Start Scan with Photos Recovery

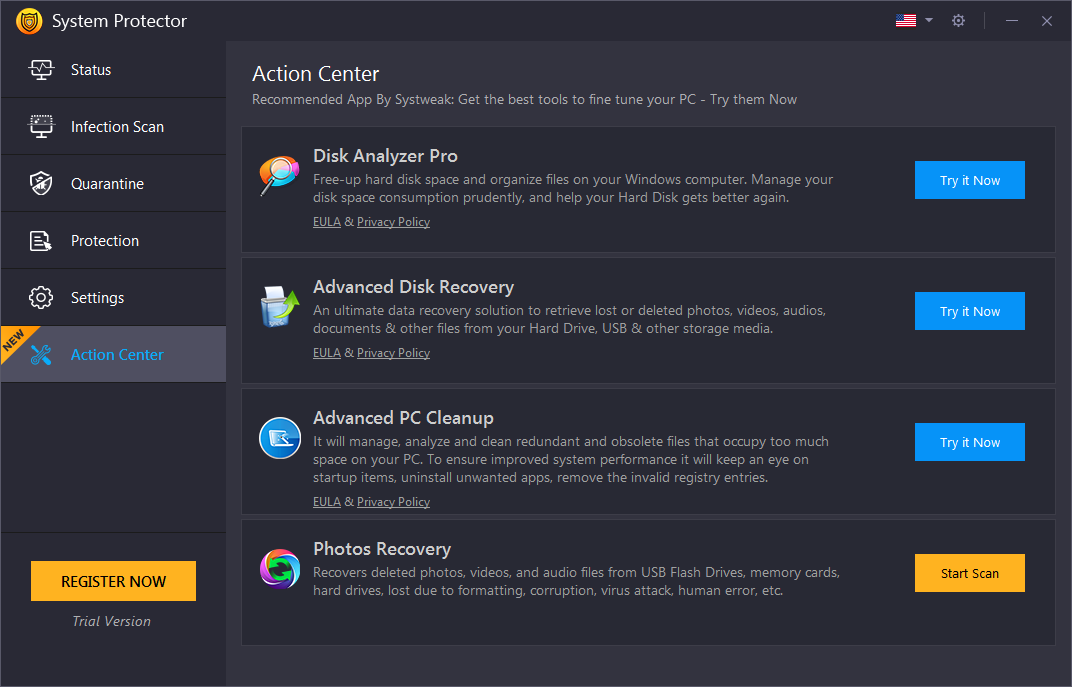(969, 573)
